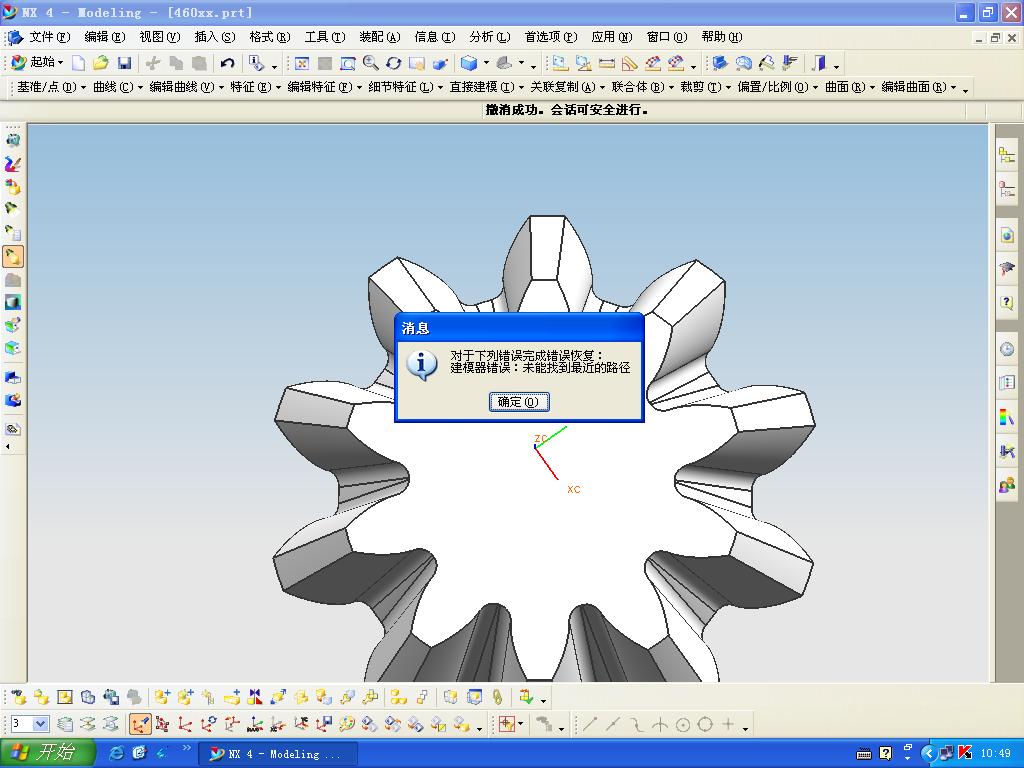Toggle the highlighted yellow icon in left sidebar
Viewport: 1024px width, 768px height.
pos(12,257)
